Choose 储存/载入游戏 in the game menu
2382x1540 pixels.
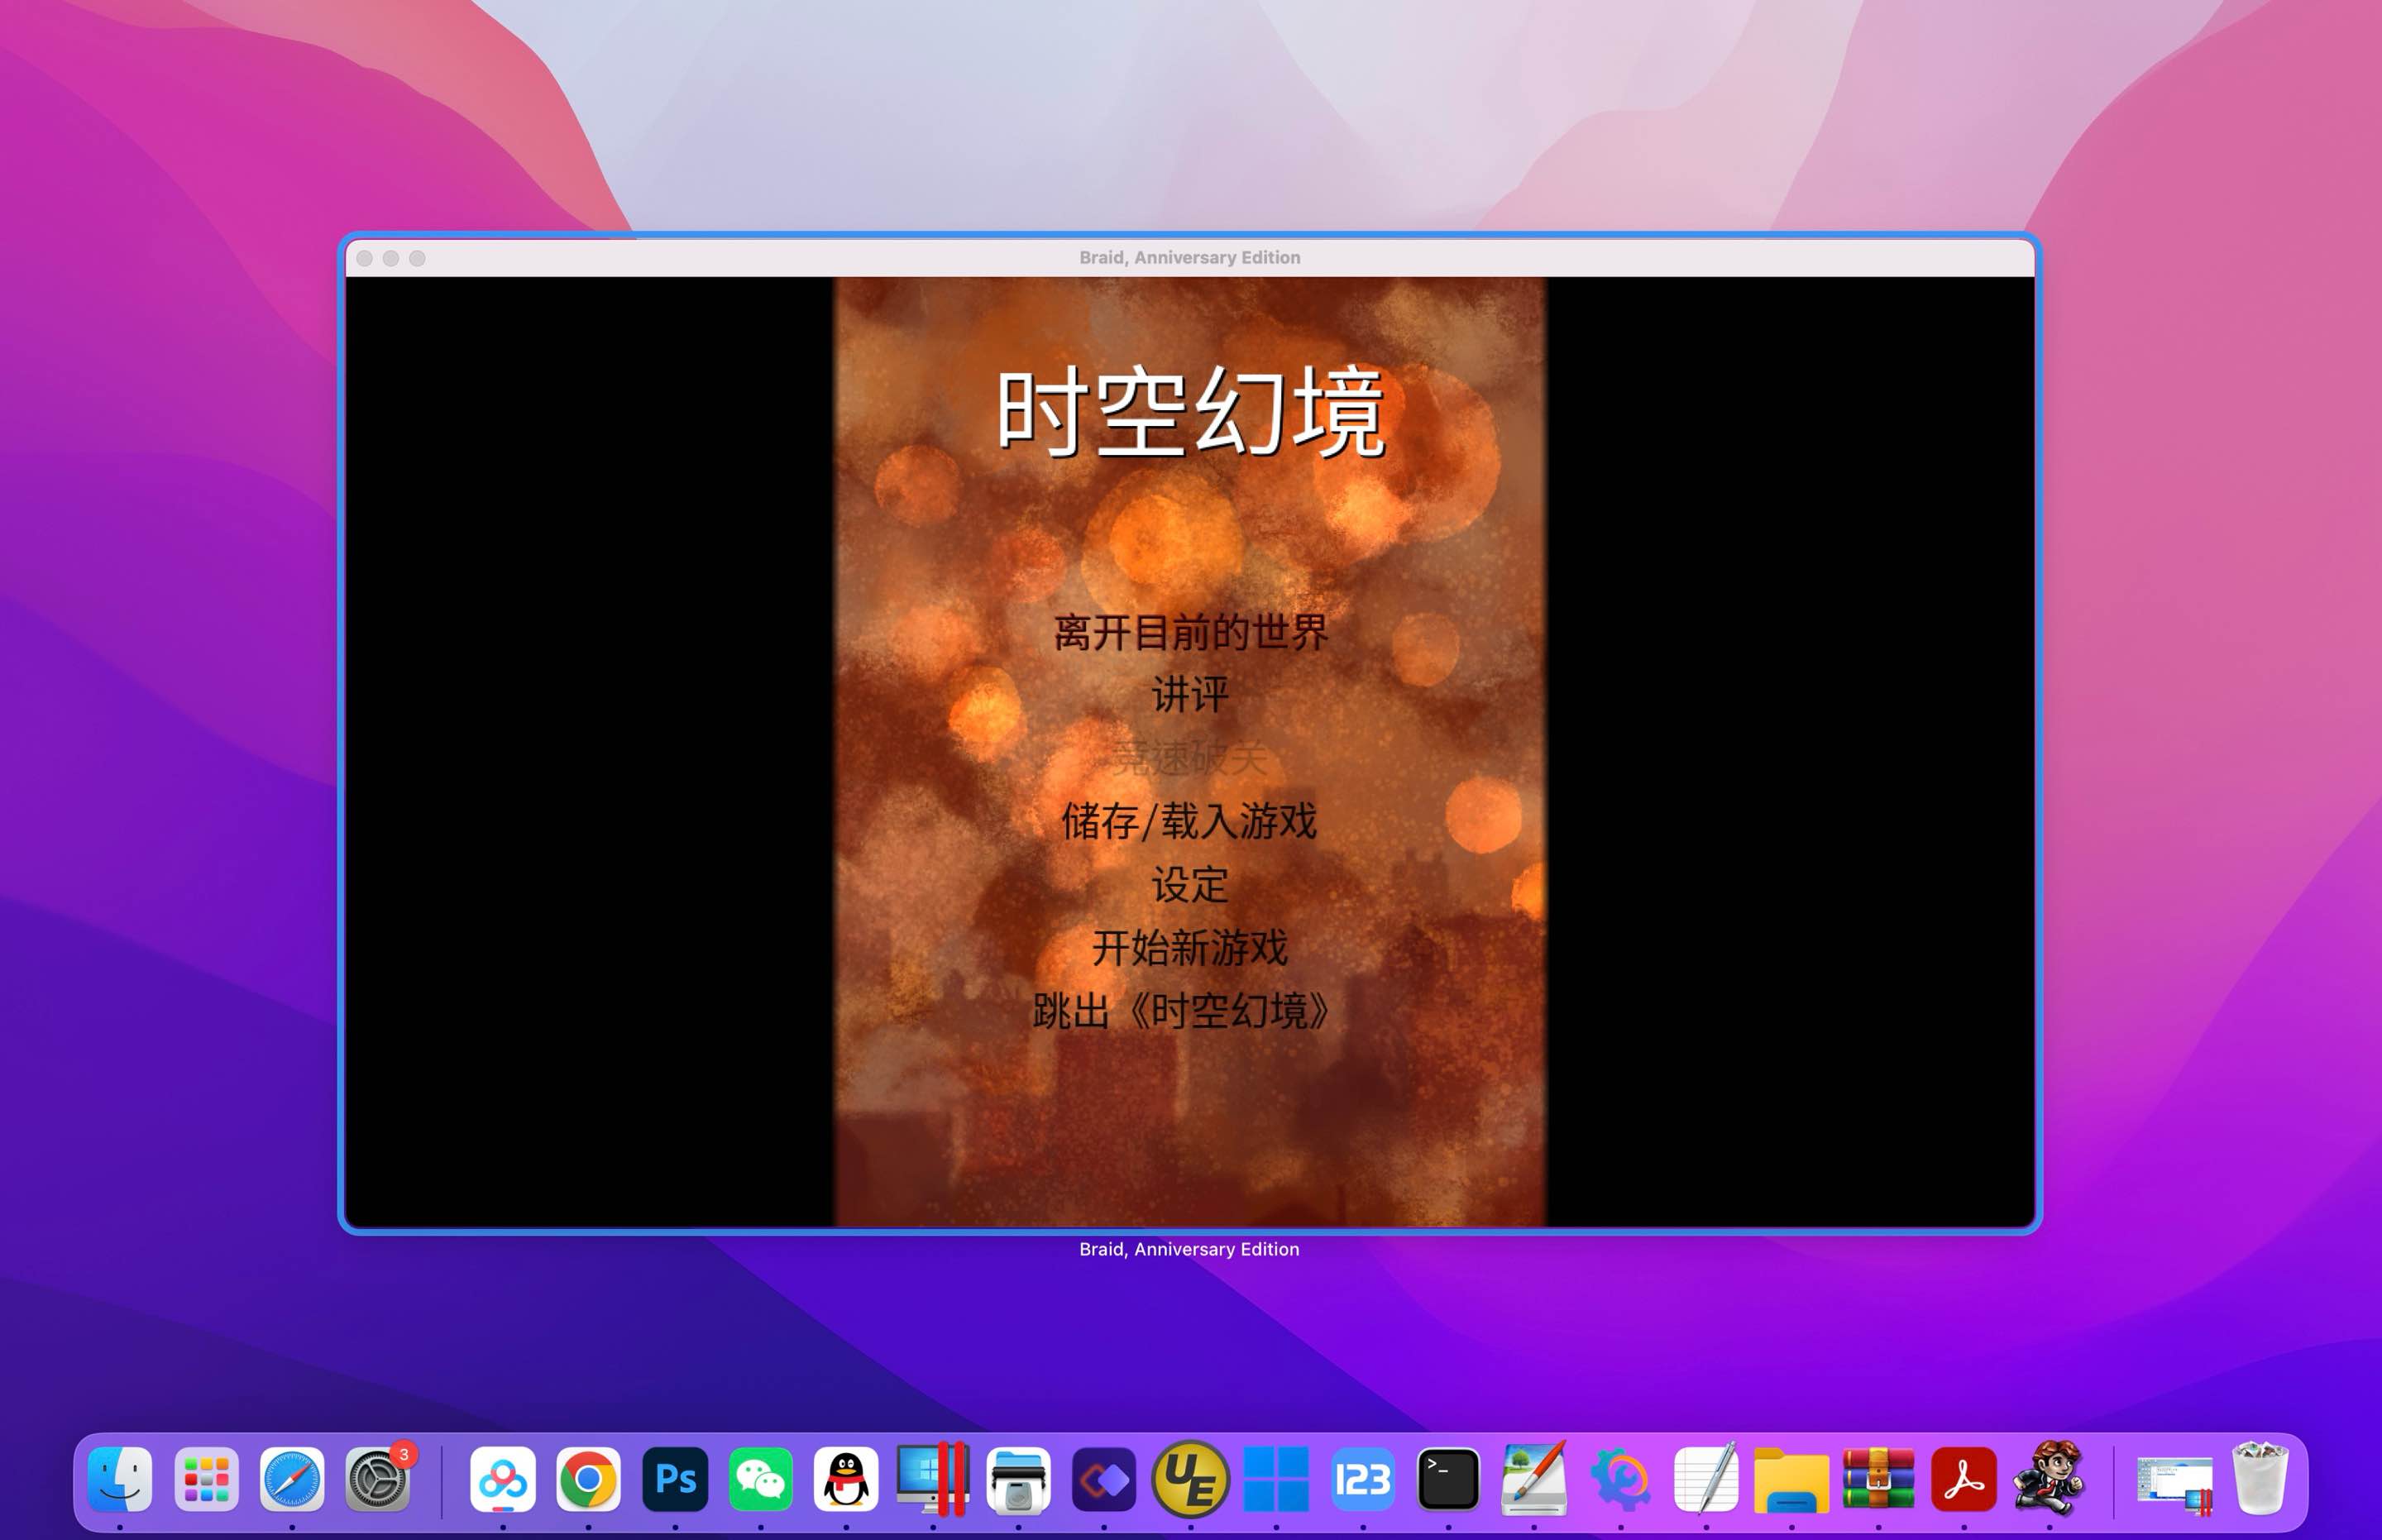[x=1190, y=821]
